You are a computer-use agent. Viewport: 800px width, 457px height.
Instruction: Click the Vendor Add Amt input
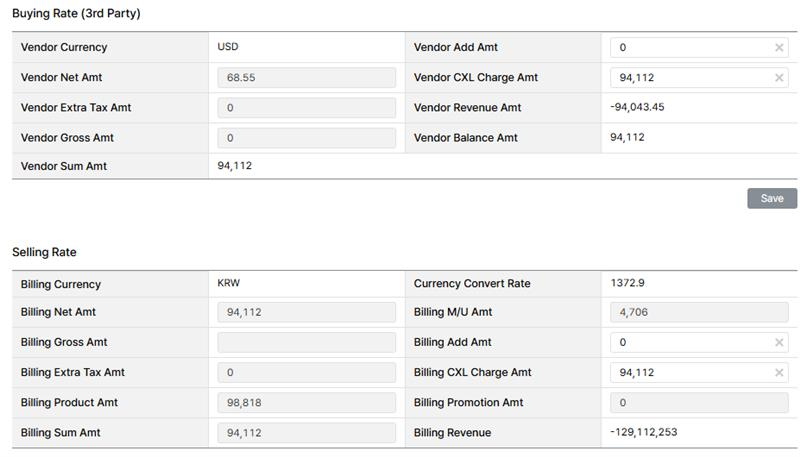[x=690, y=47]
